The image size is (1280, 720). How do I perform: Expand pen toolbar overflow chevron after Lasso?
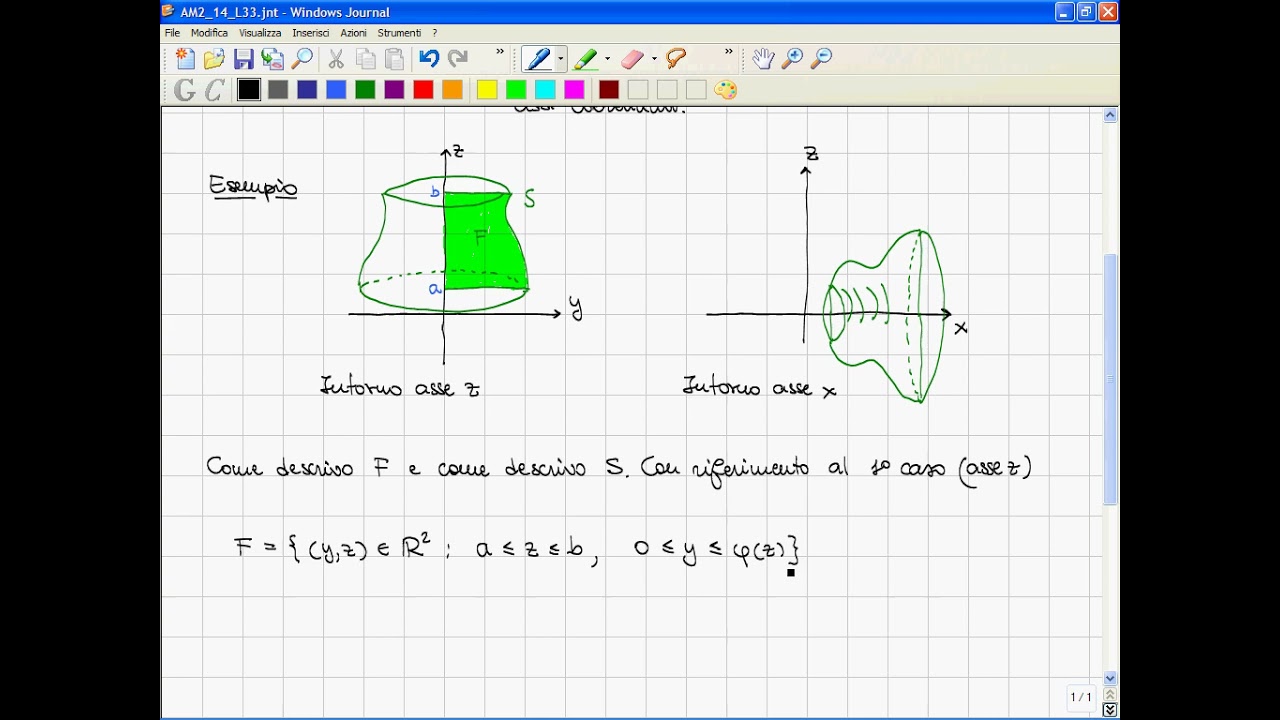pyautogui.click(x=728, y=53)
